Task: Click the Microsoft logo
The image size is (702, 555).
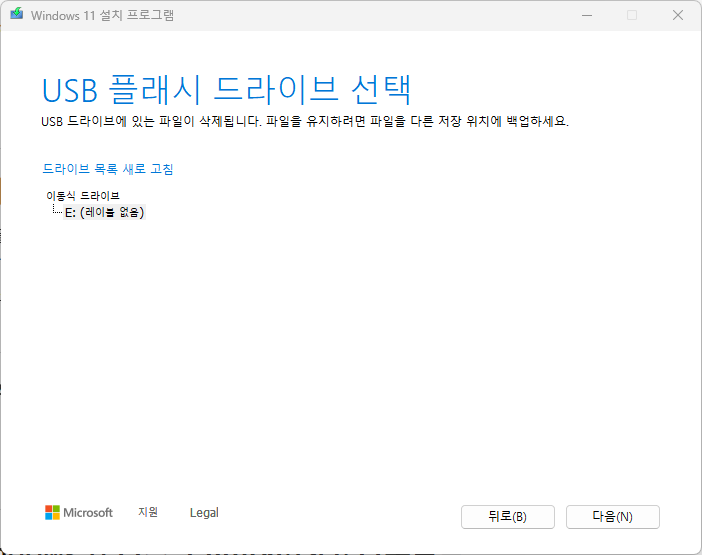Action: point(79,512)
